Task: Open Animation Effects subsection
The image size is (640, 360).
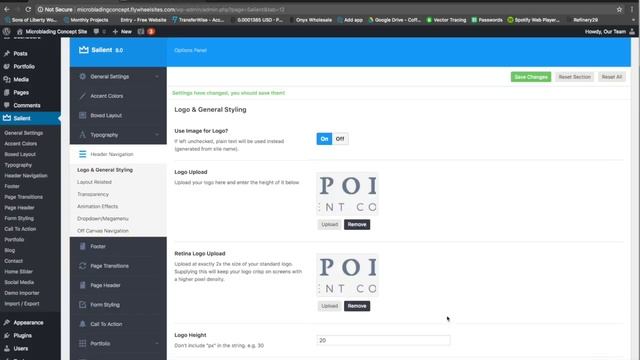Action: point(98,207)
